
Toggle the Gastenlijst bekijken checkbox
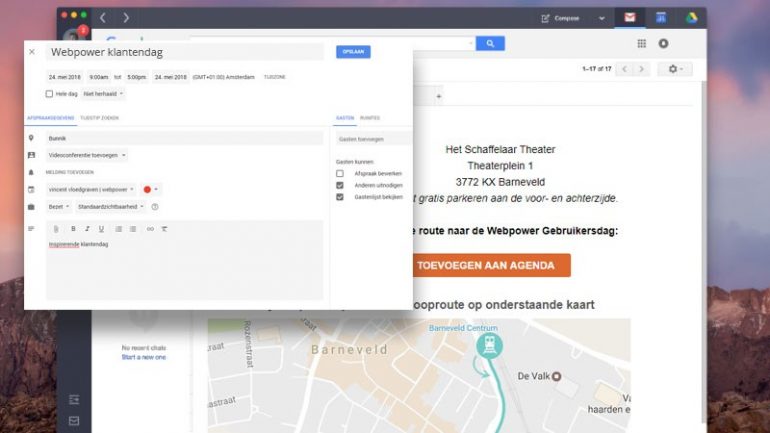click(339, 197)
